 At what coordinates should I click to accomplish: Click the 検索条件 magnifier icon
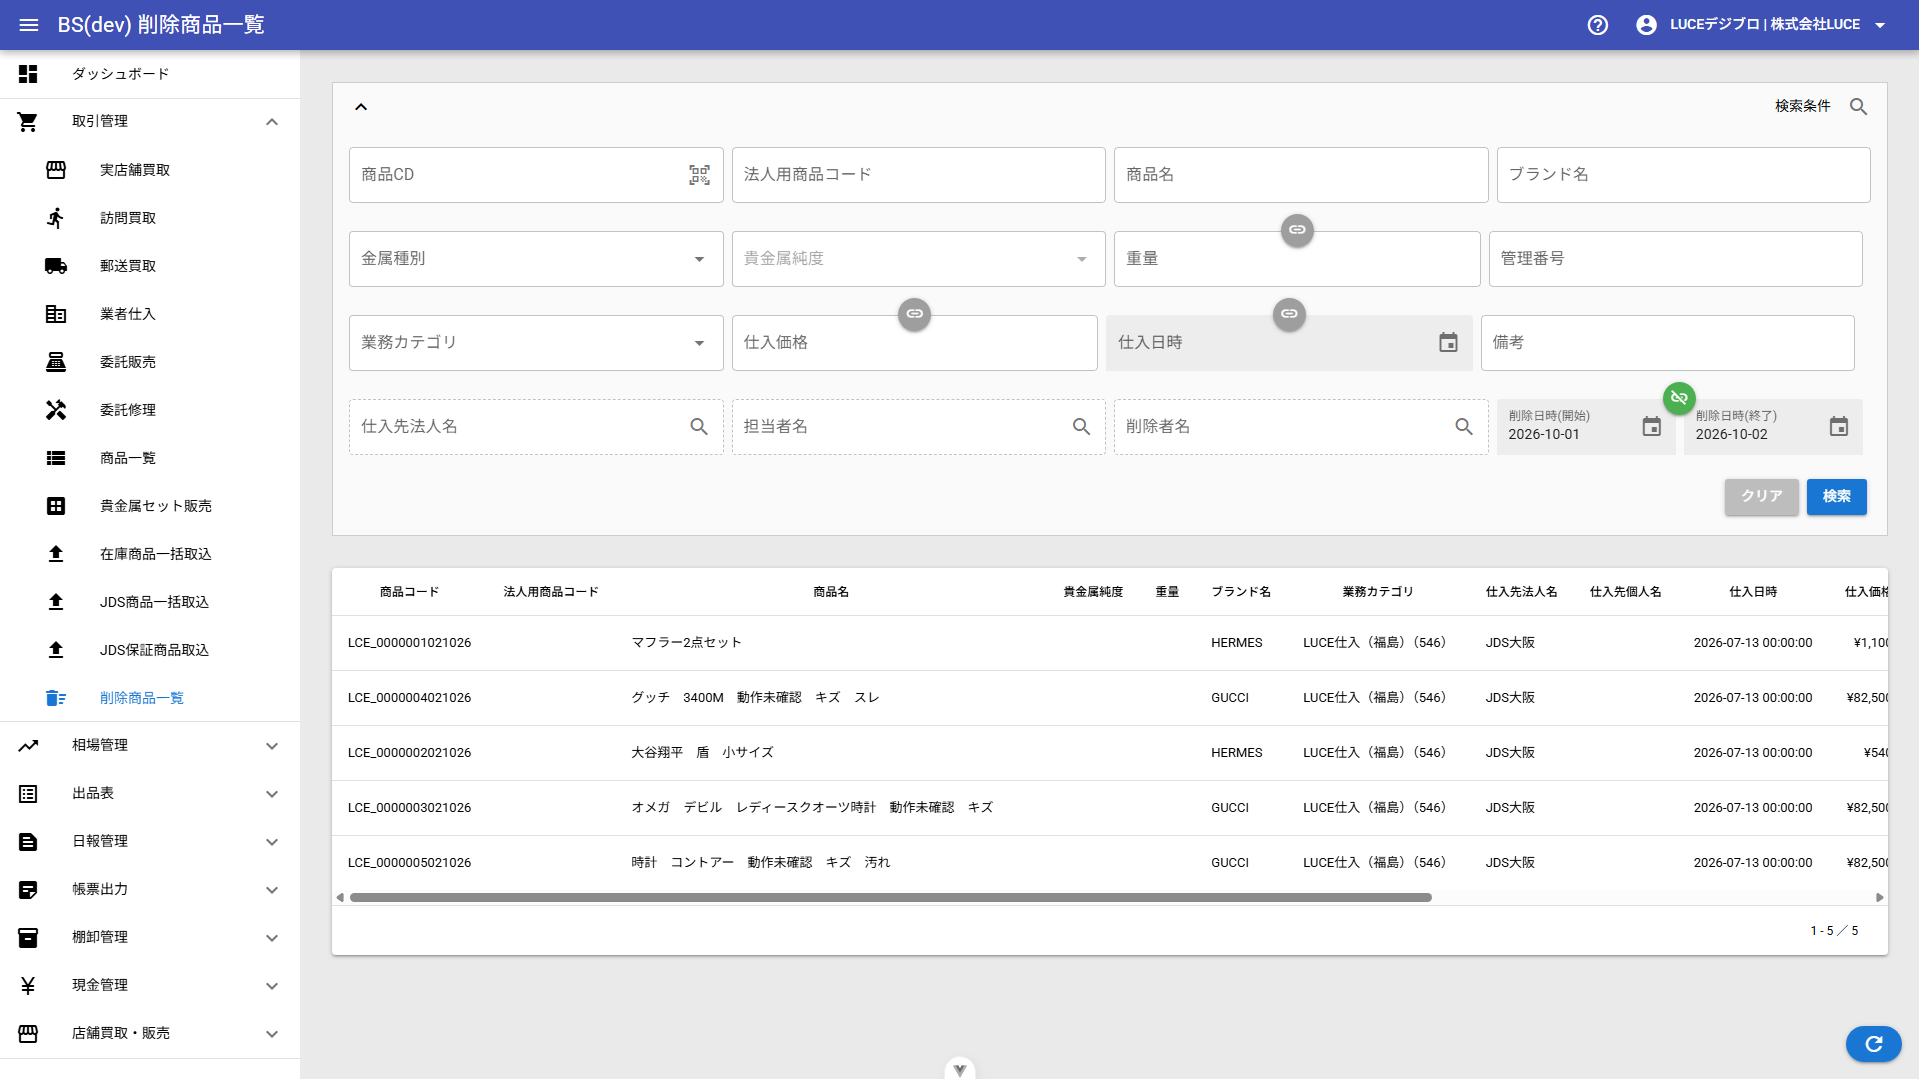[1858, 106]
